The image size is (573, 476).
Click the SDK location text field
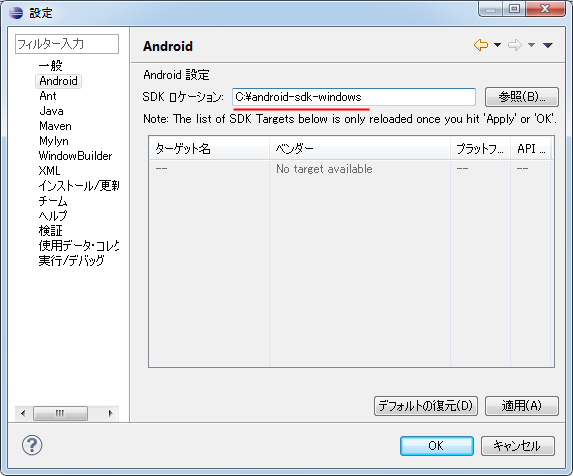(354, 97)
